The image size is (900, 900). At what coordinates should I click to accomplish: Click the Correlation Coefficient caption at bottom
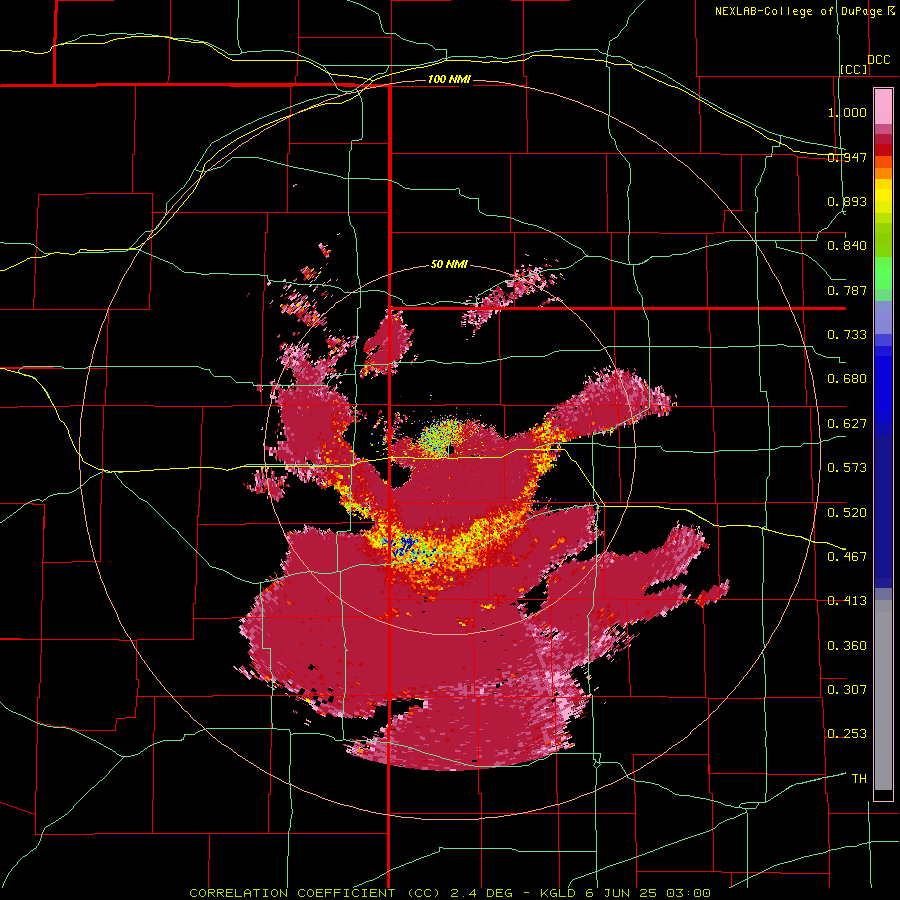pos(450,893)
